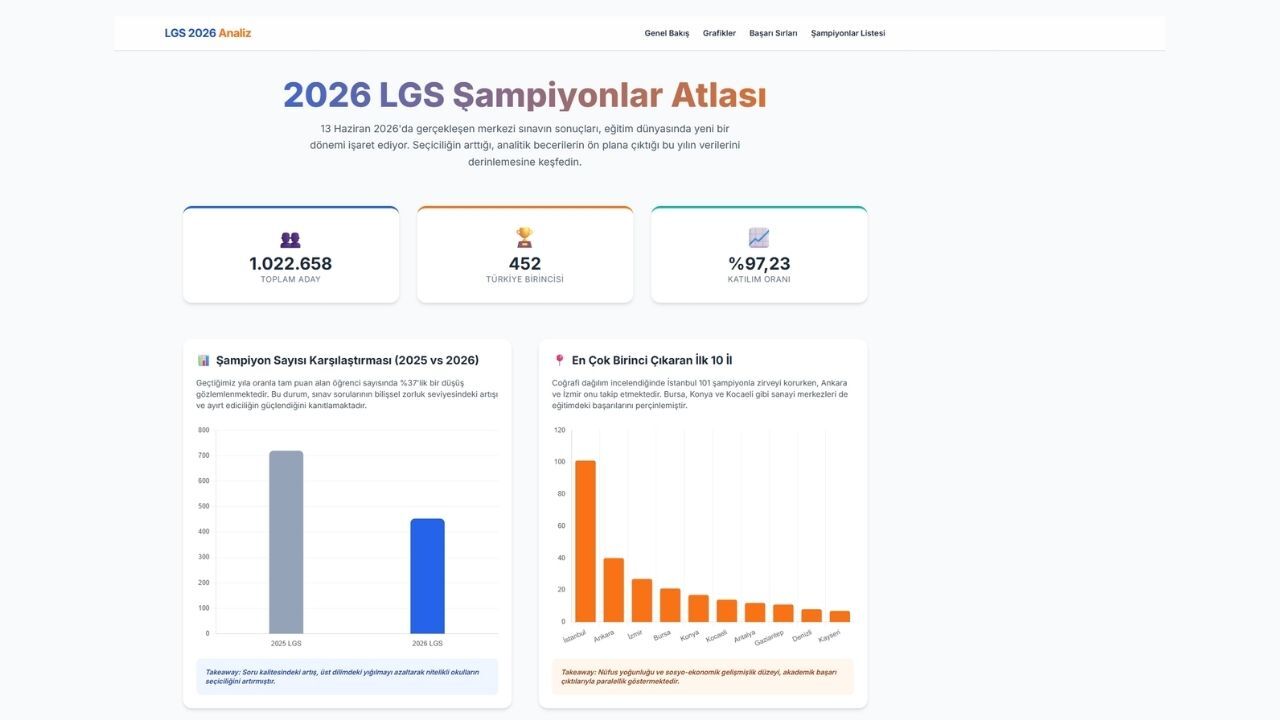The image size is (1280, 720).
Task: Open the Genel Bakış nav item
Action: 667,33
